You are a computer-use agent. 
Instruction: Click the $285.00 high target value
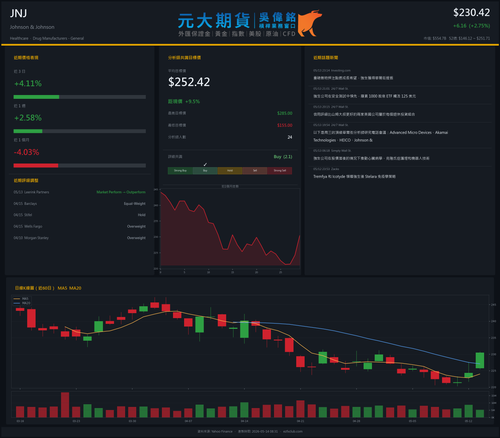pyautogui.click(x=285, y=113)
